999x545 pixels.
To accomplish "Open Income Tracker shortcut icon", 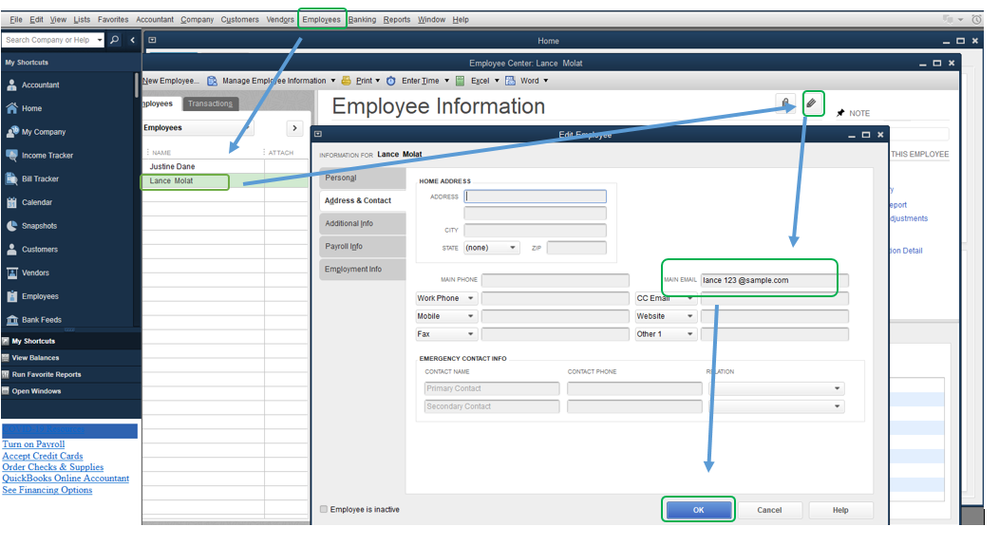I will 12,156.
